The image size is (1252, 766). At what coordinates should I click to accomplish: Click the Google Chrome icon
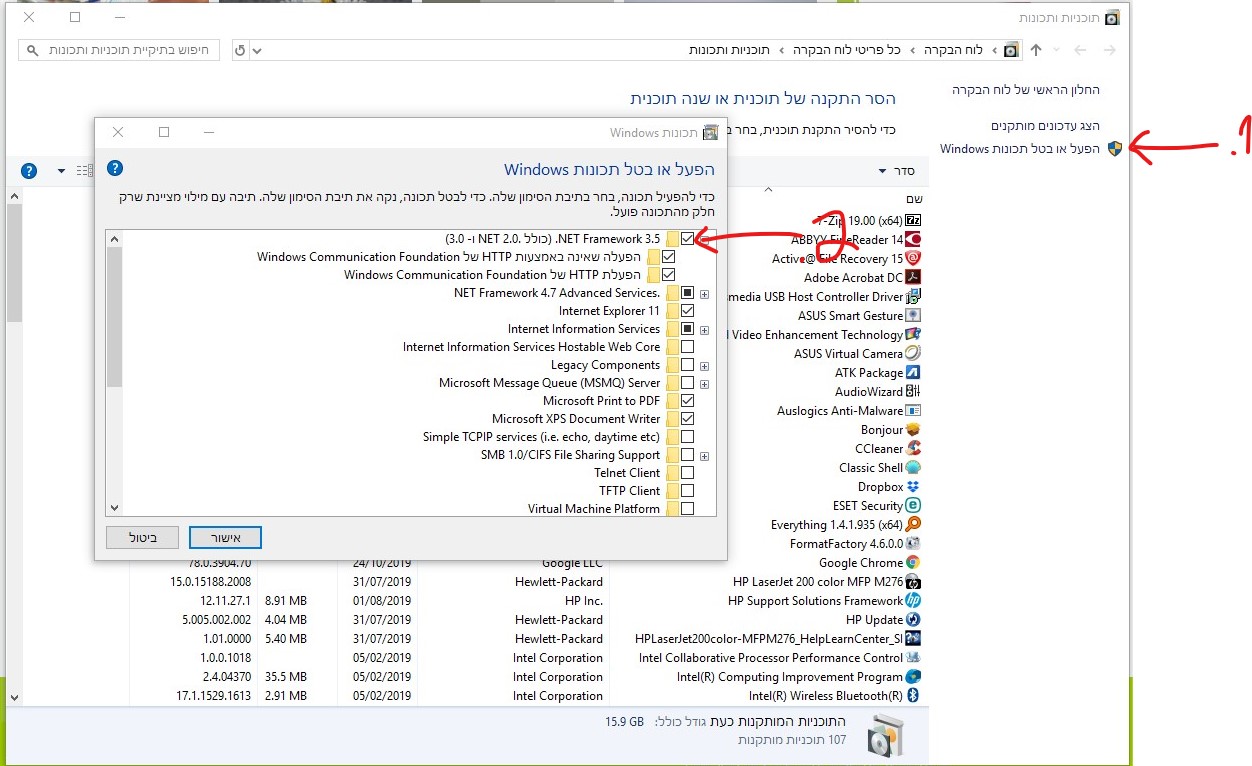pos(913,562)
